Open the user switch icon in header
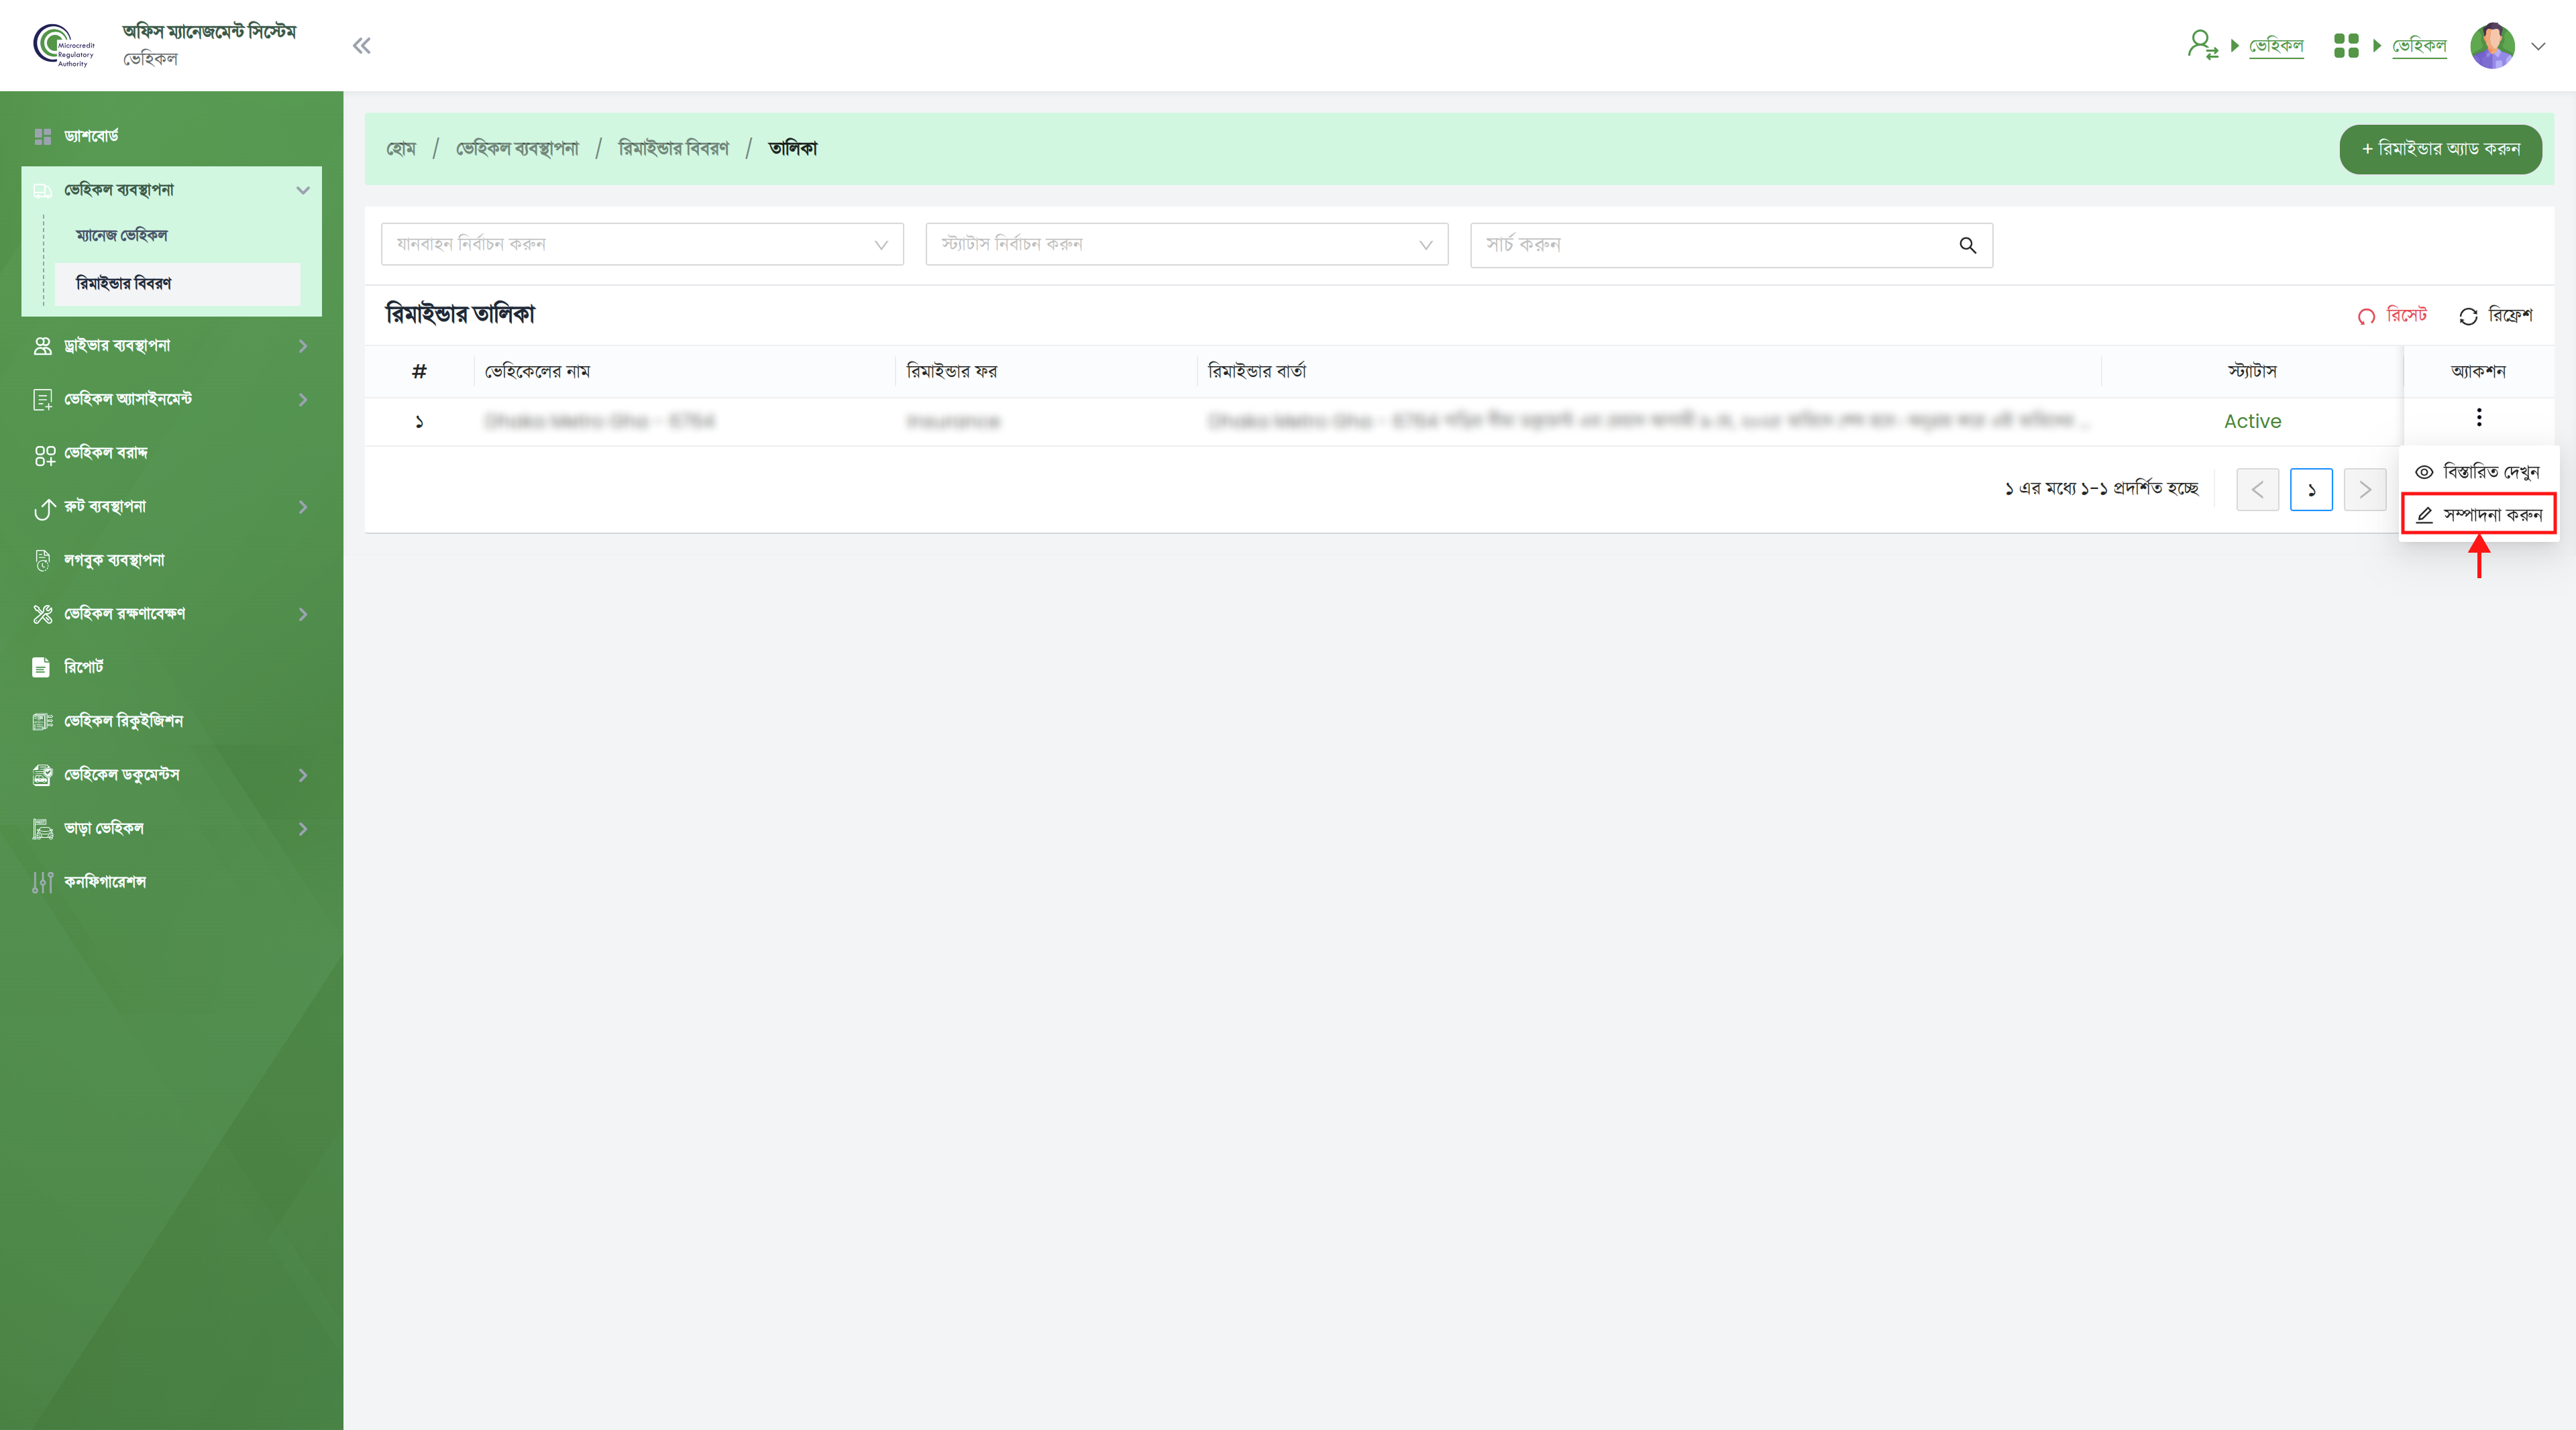This screenshot has height=1430, width=2576. (2203, 45)
